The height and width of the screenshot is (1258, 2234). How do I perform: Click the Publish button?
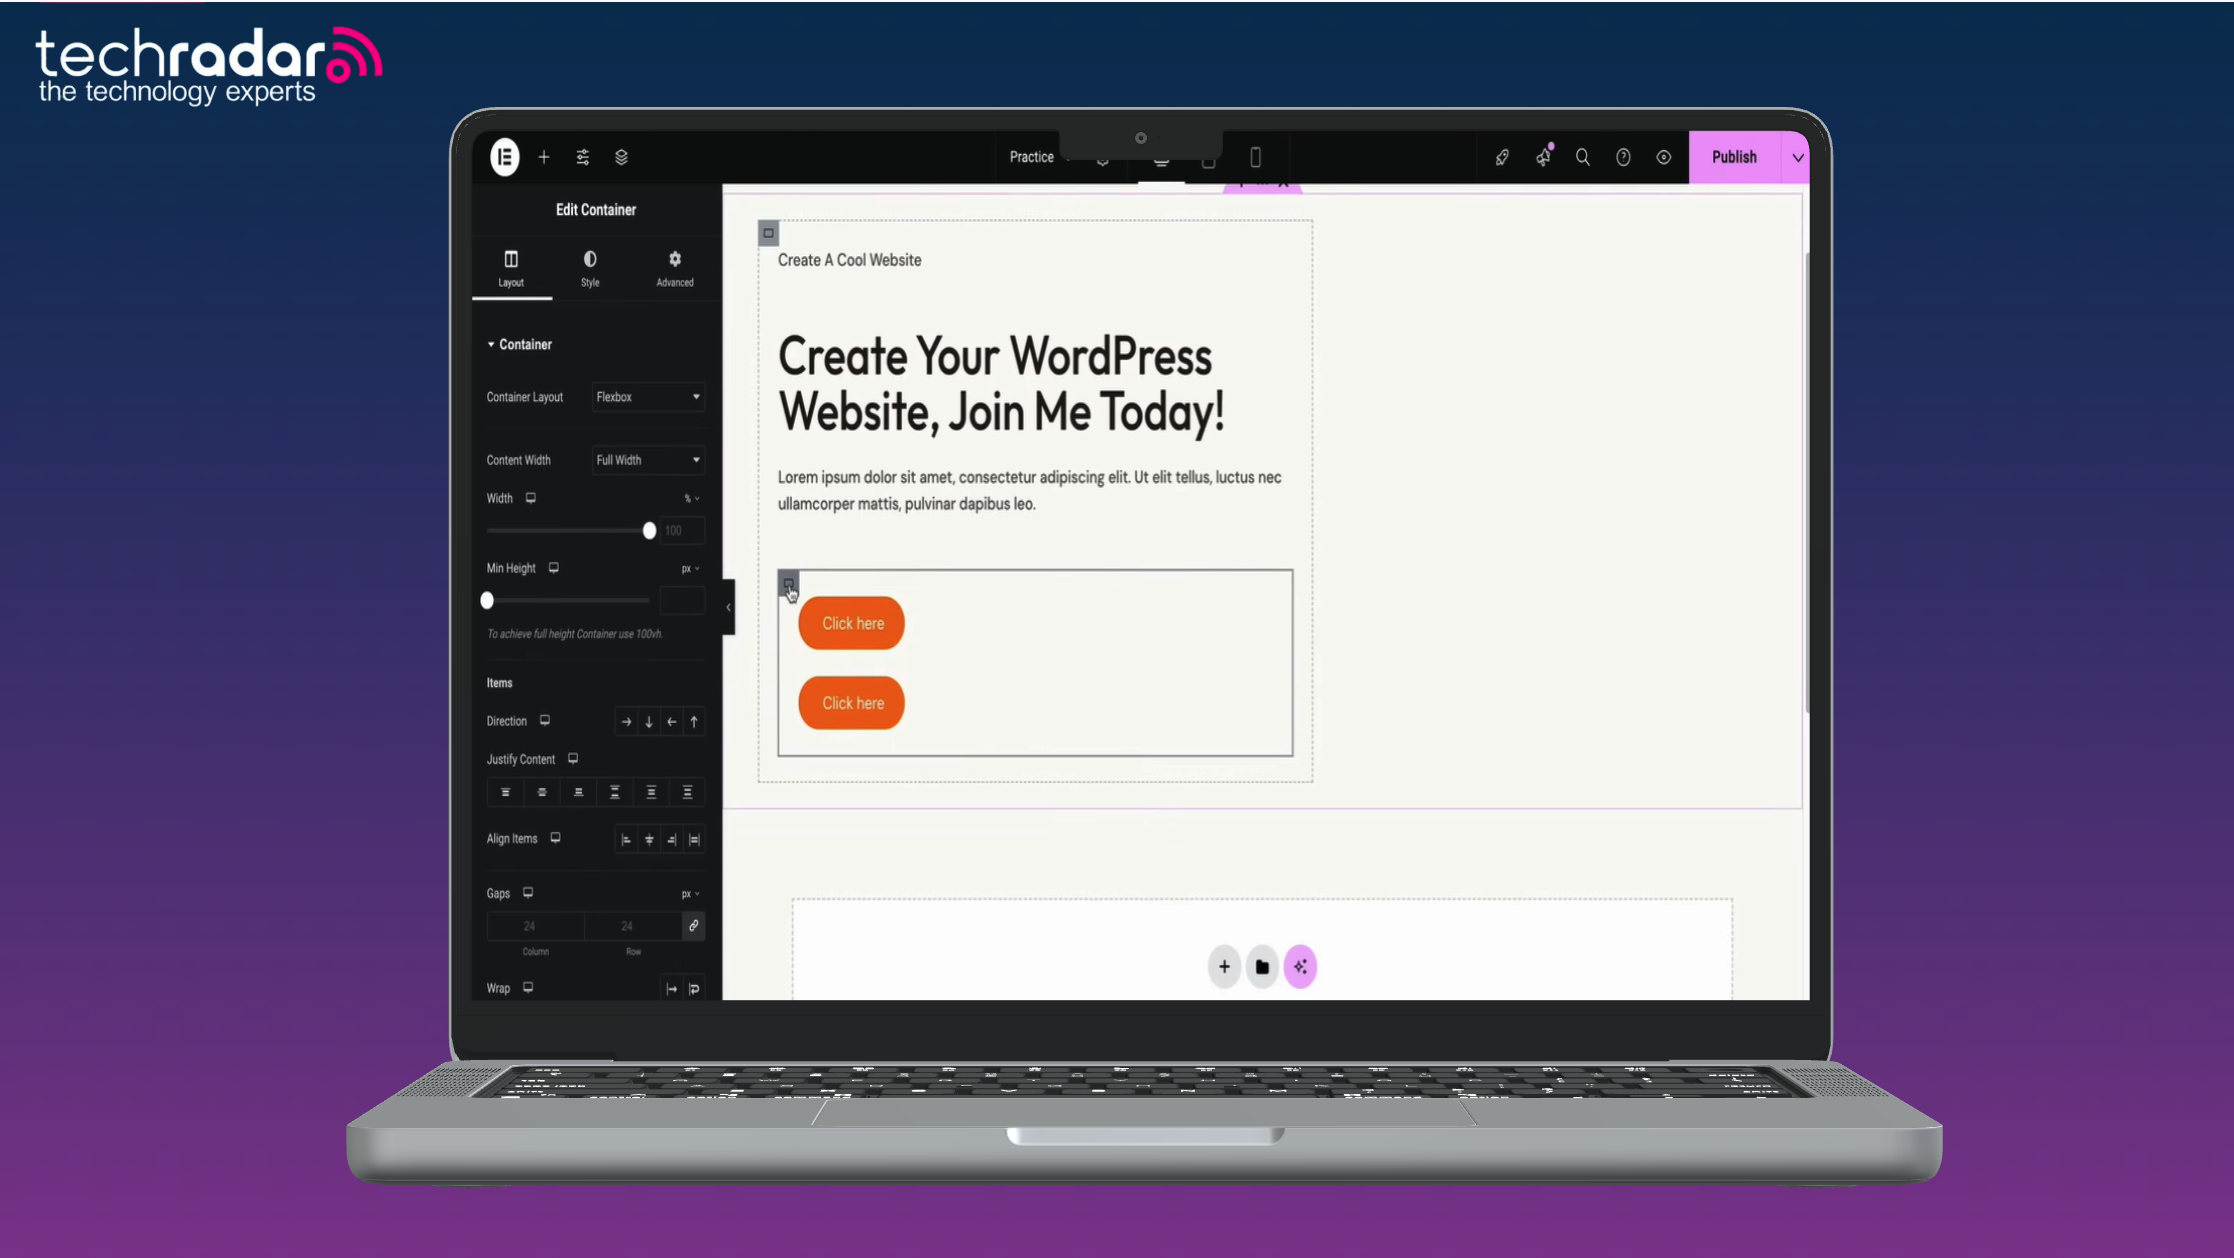pos(1733,157)
